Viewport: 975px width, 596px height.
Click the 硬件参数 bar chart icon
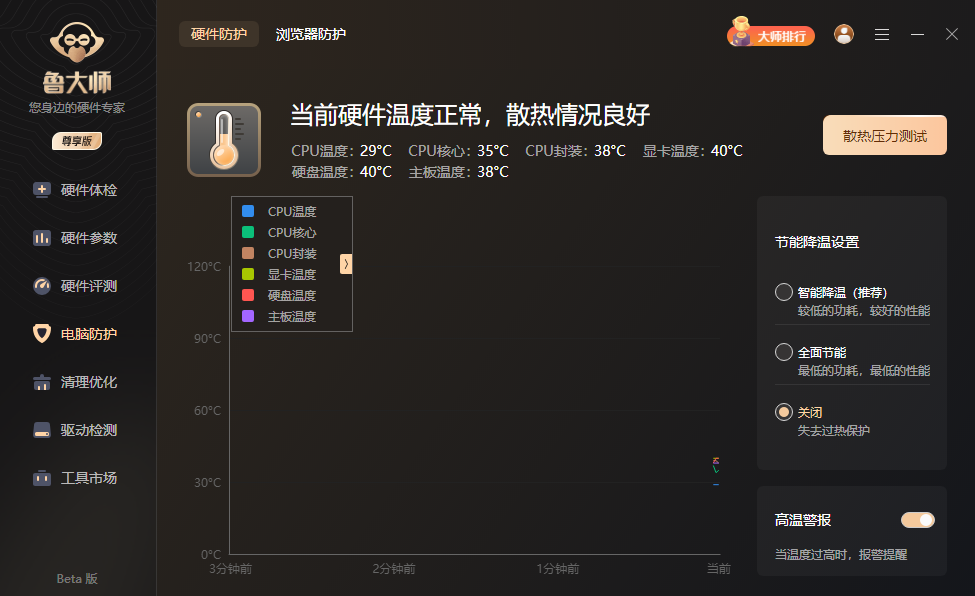42,238
